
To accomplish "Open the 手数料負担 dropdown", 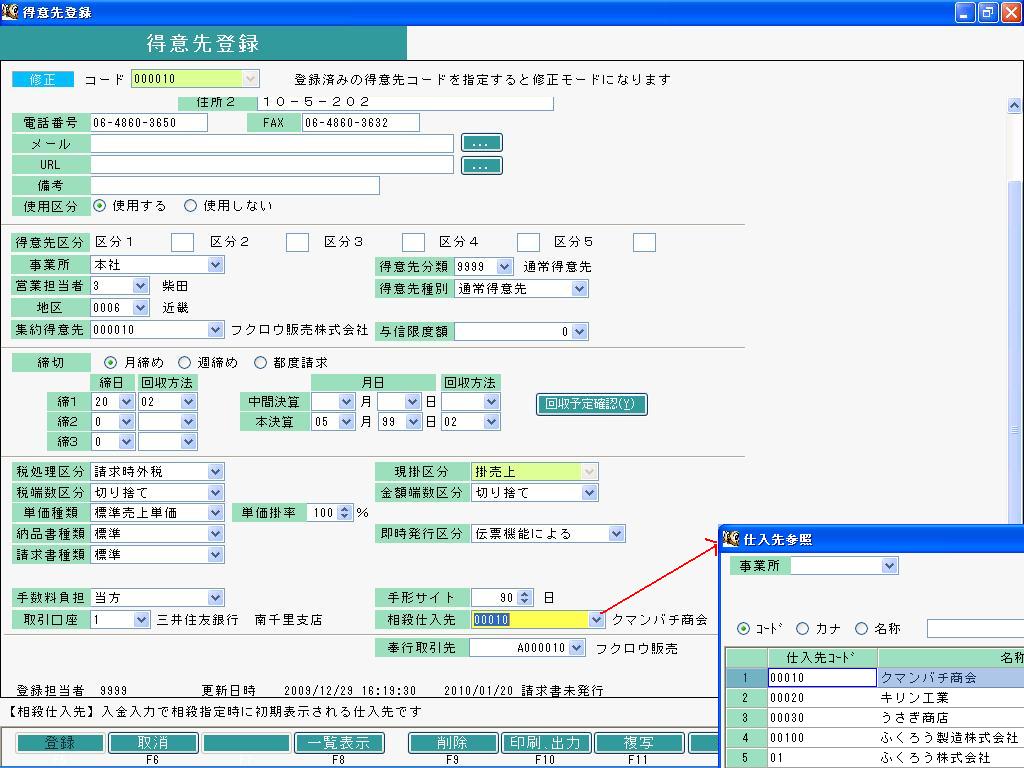I will coord(216,598).
